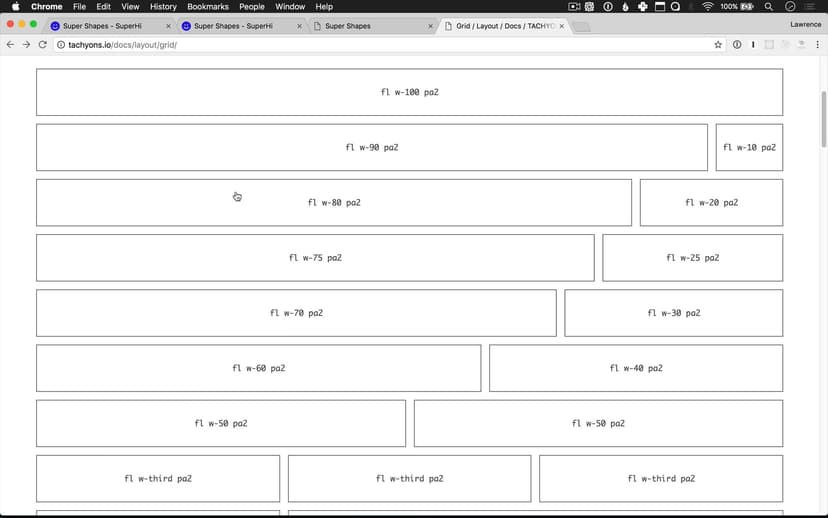Bookmark this page with the star icon
The height and width of the screenshot is (518, 828).
[x=718, y=45]
